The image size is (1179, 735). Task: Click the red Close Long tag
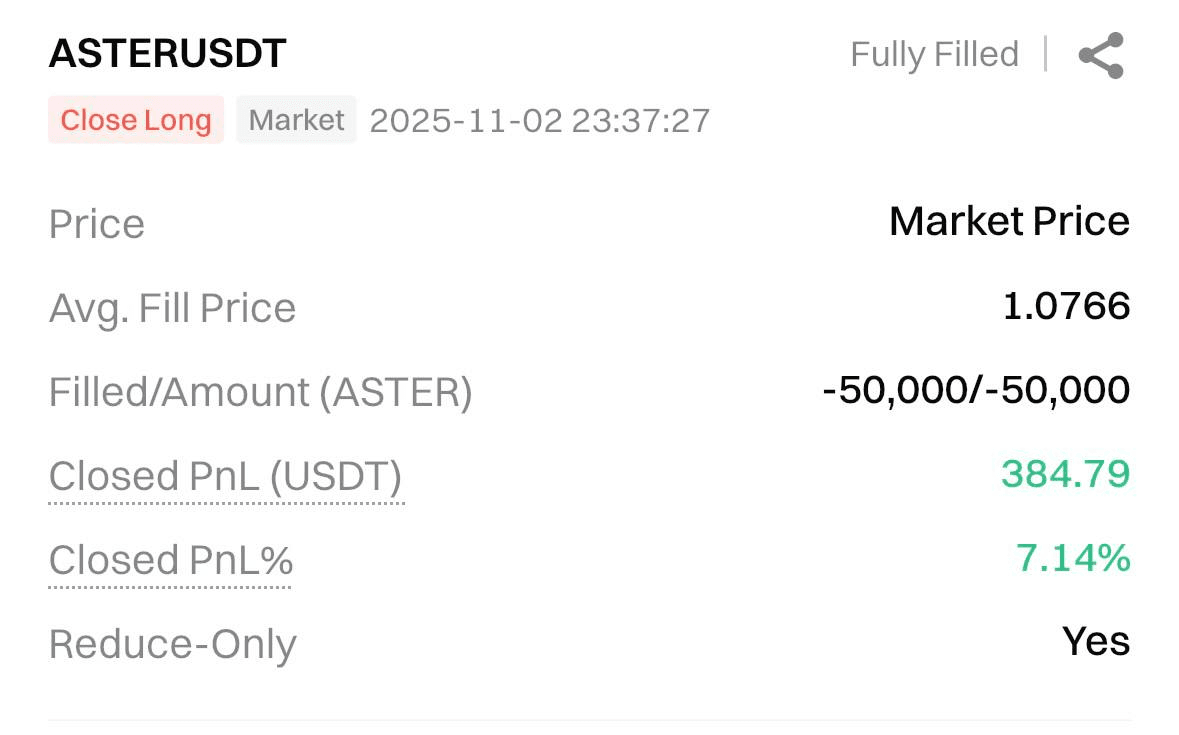[x=136, y=120]
